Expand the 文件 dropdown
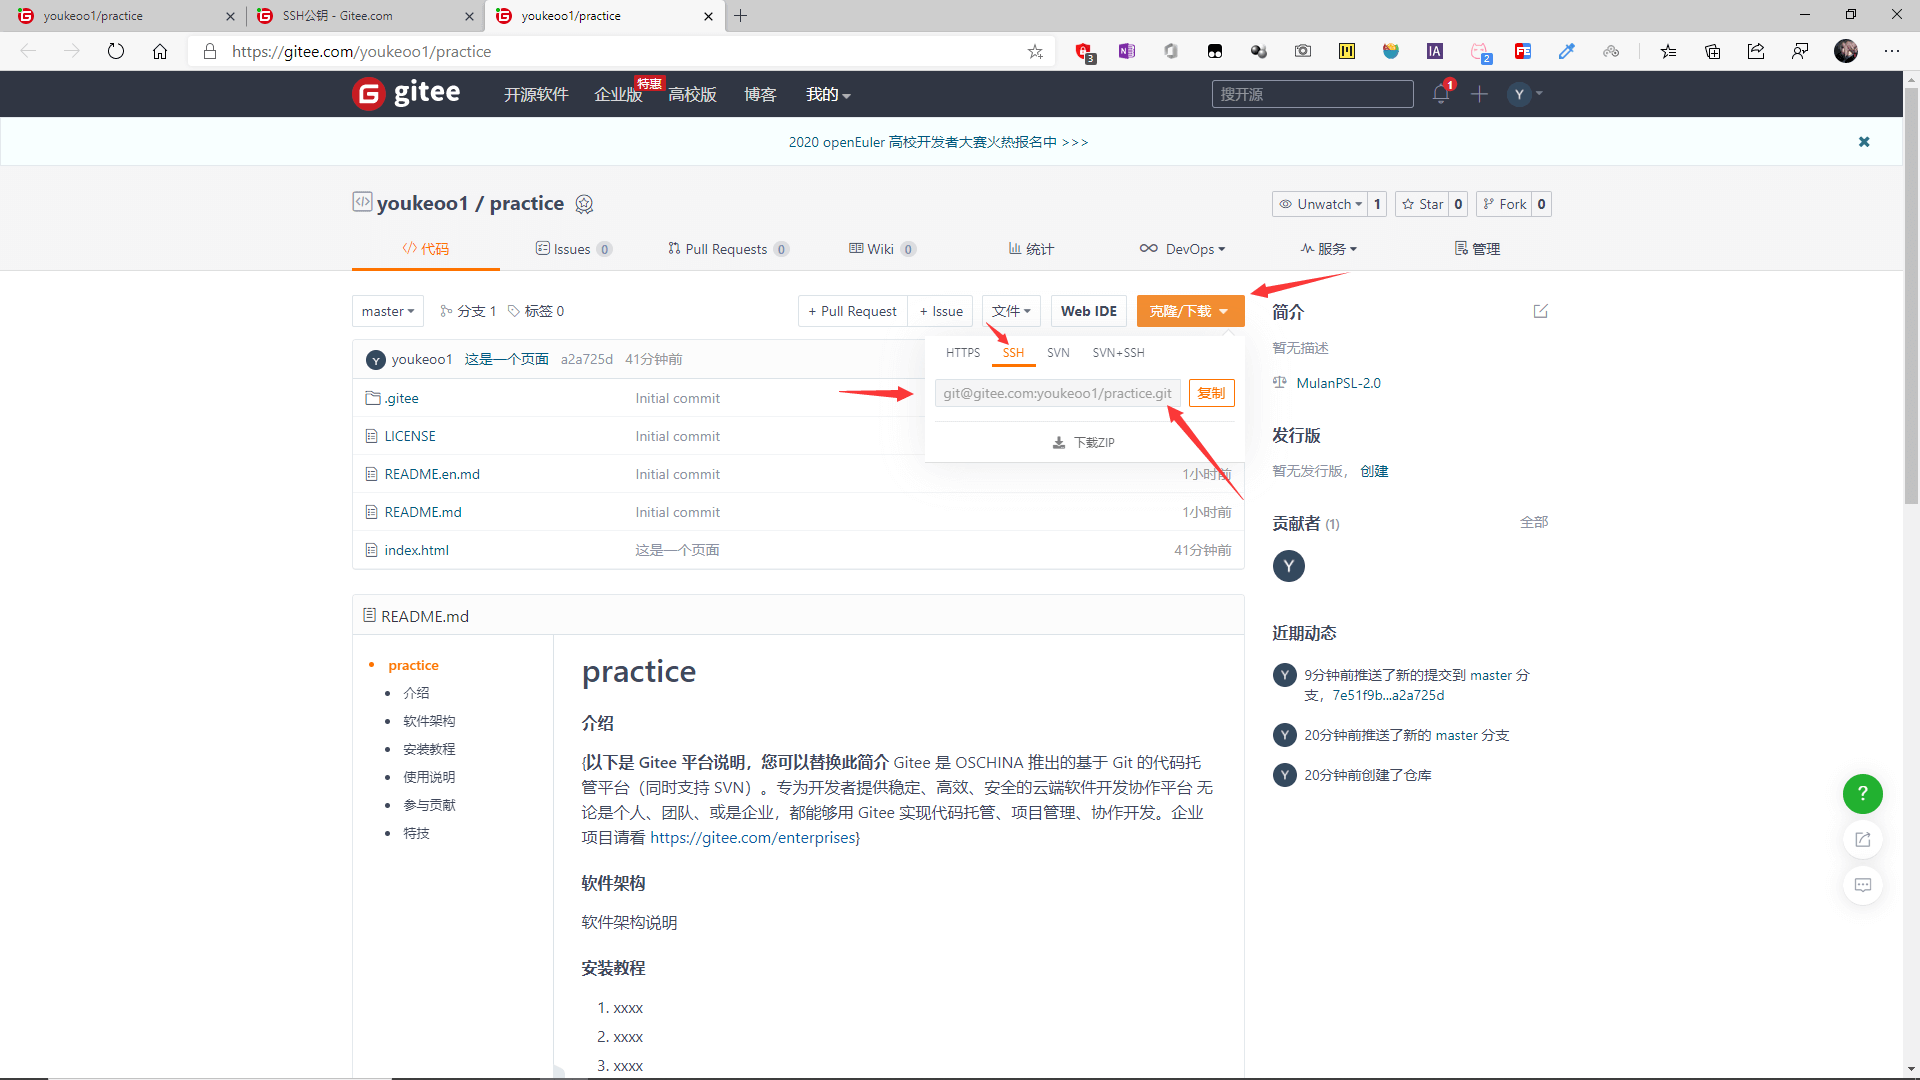 tap(1011, 311)
